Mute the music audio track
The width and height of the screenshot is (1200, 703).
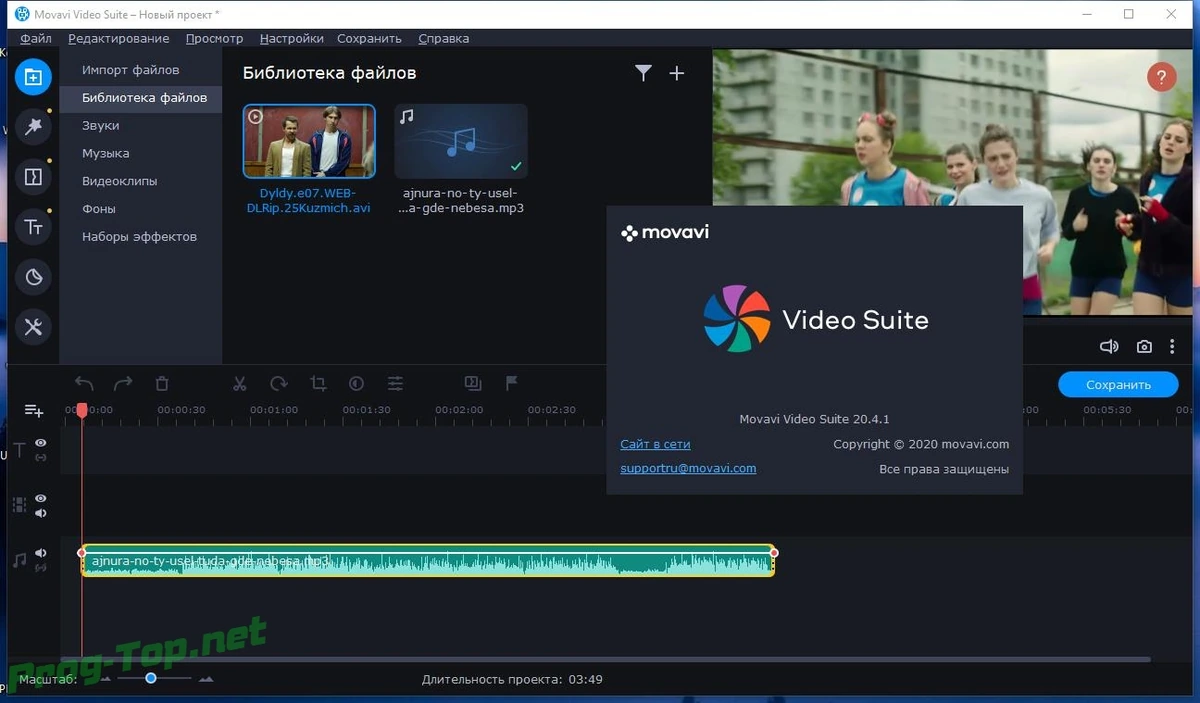tap(41, 553)
